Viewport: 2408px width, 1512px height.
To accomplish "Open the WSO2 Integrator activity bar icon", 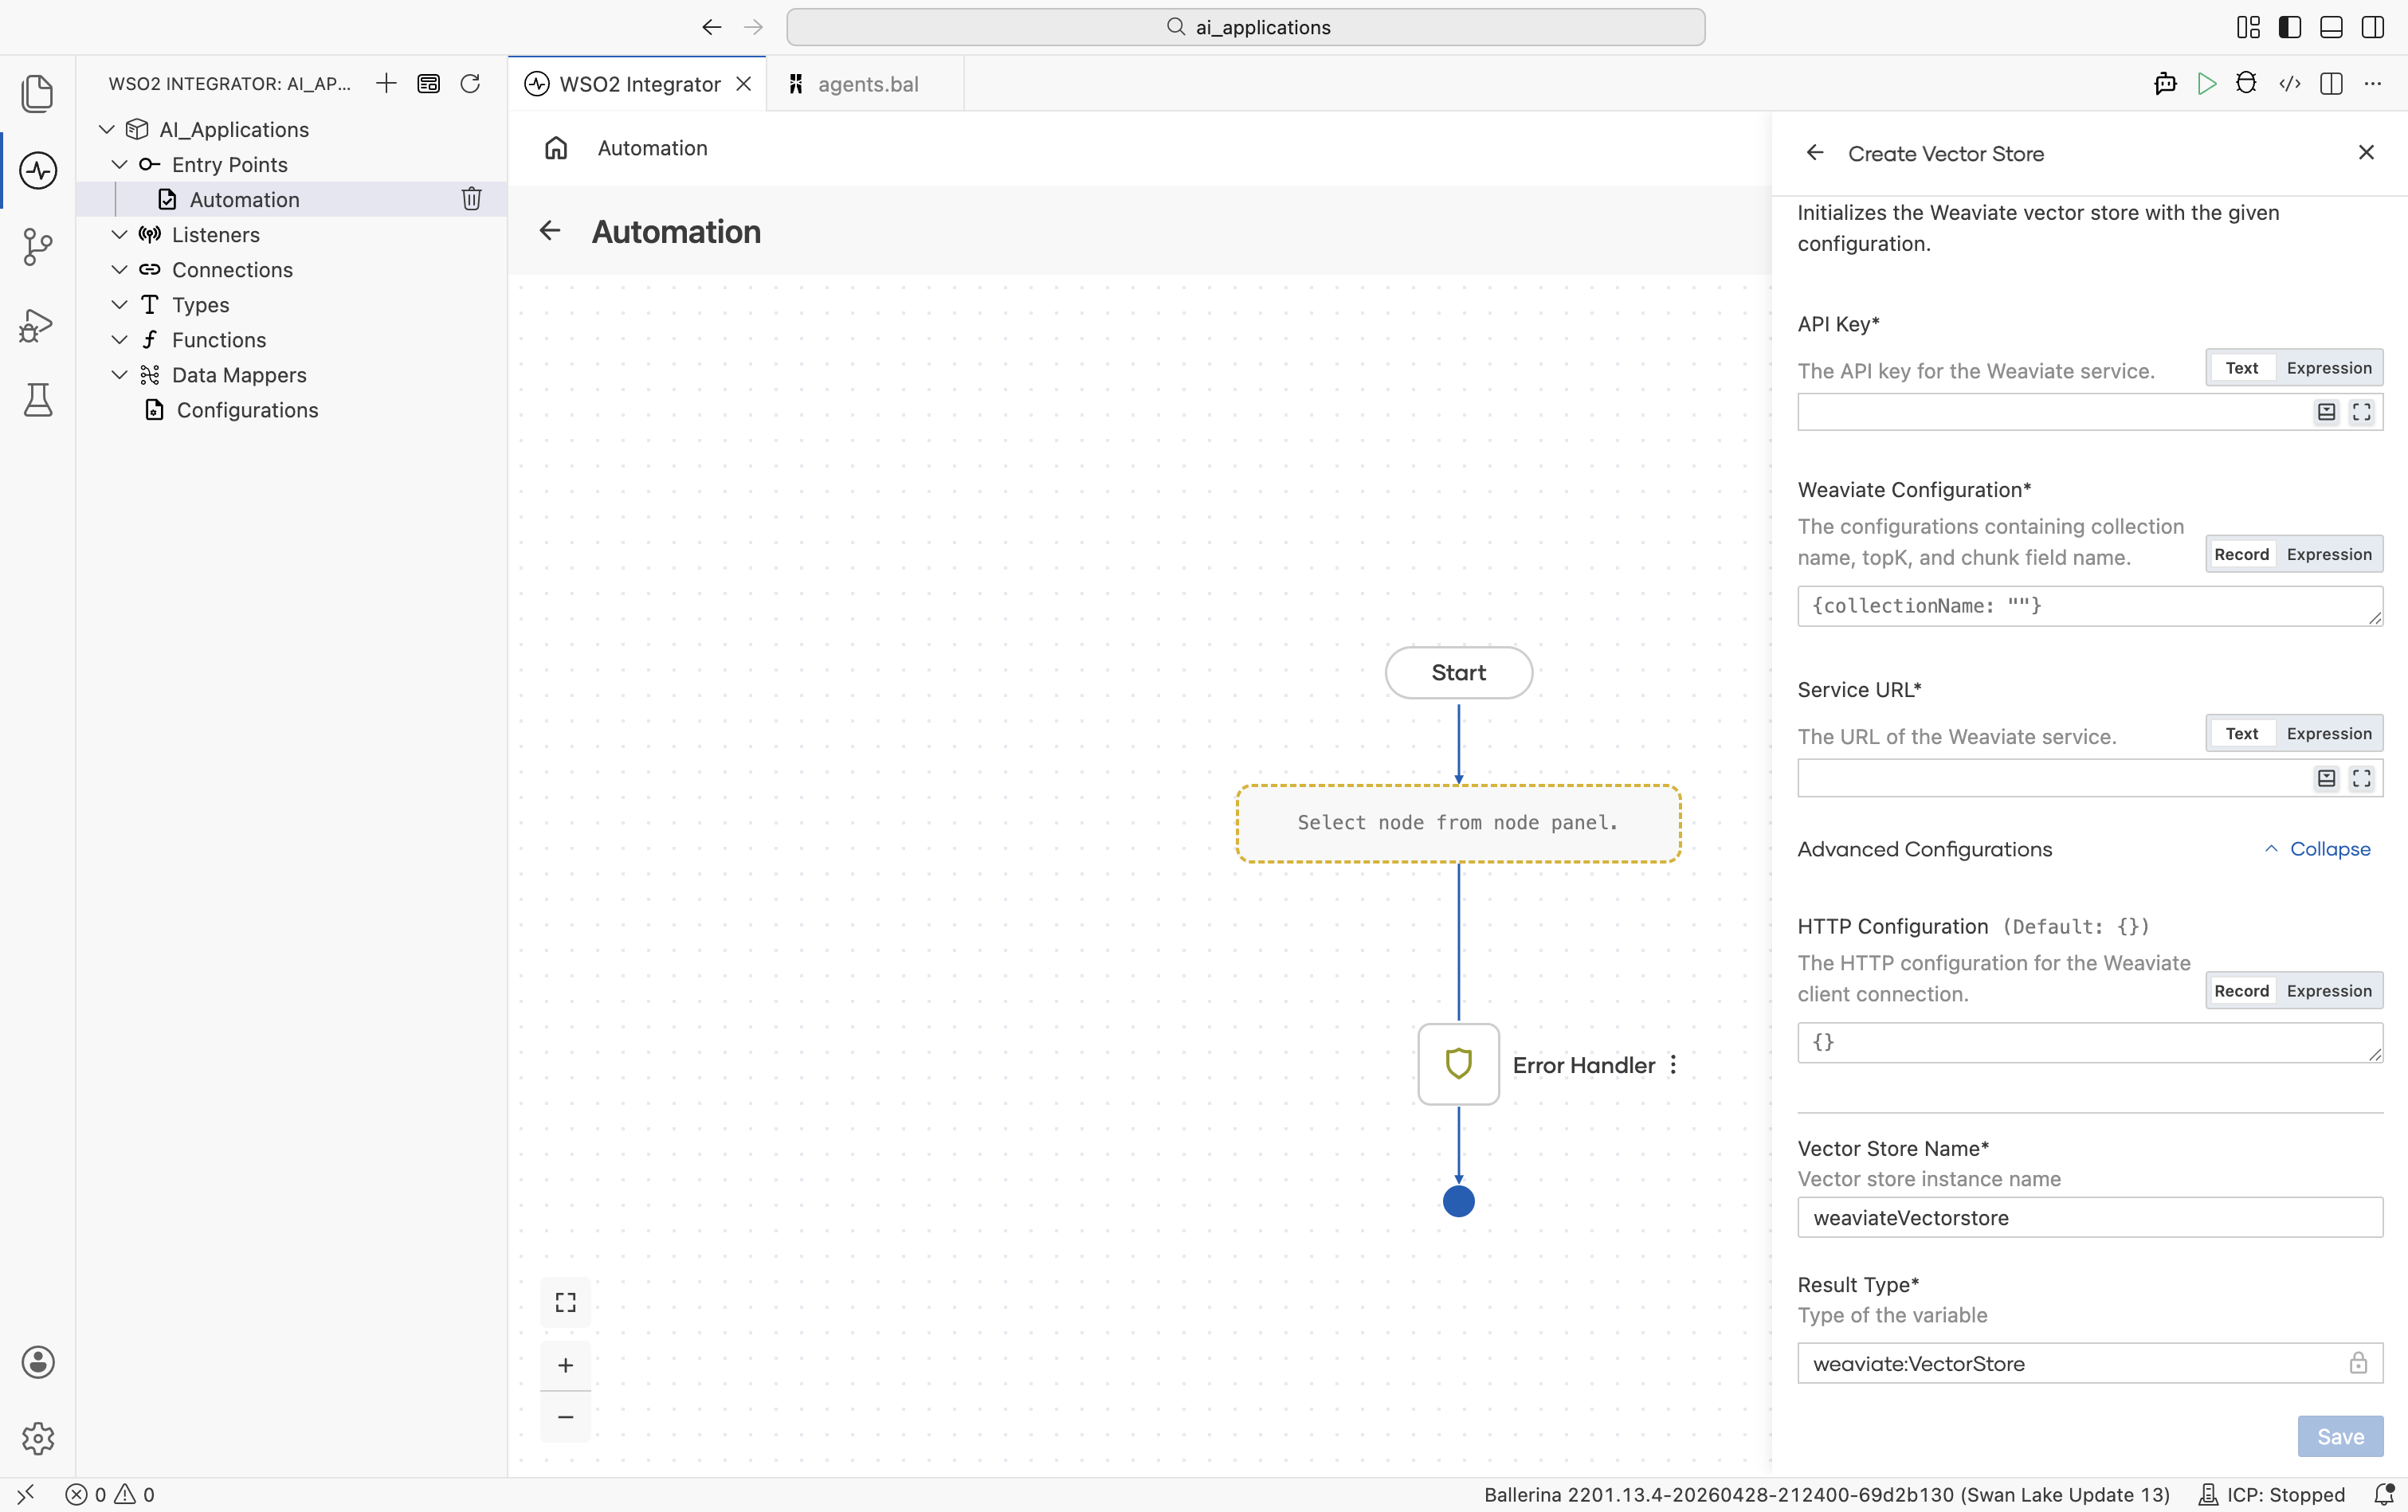I will (x=38, y=170).
